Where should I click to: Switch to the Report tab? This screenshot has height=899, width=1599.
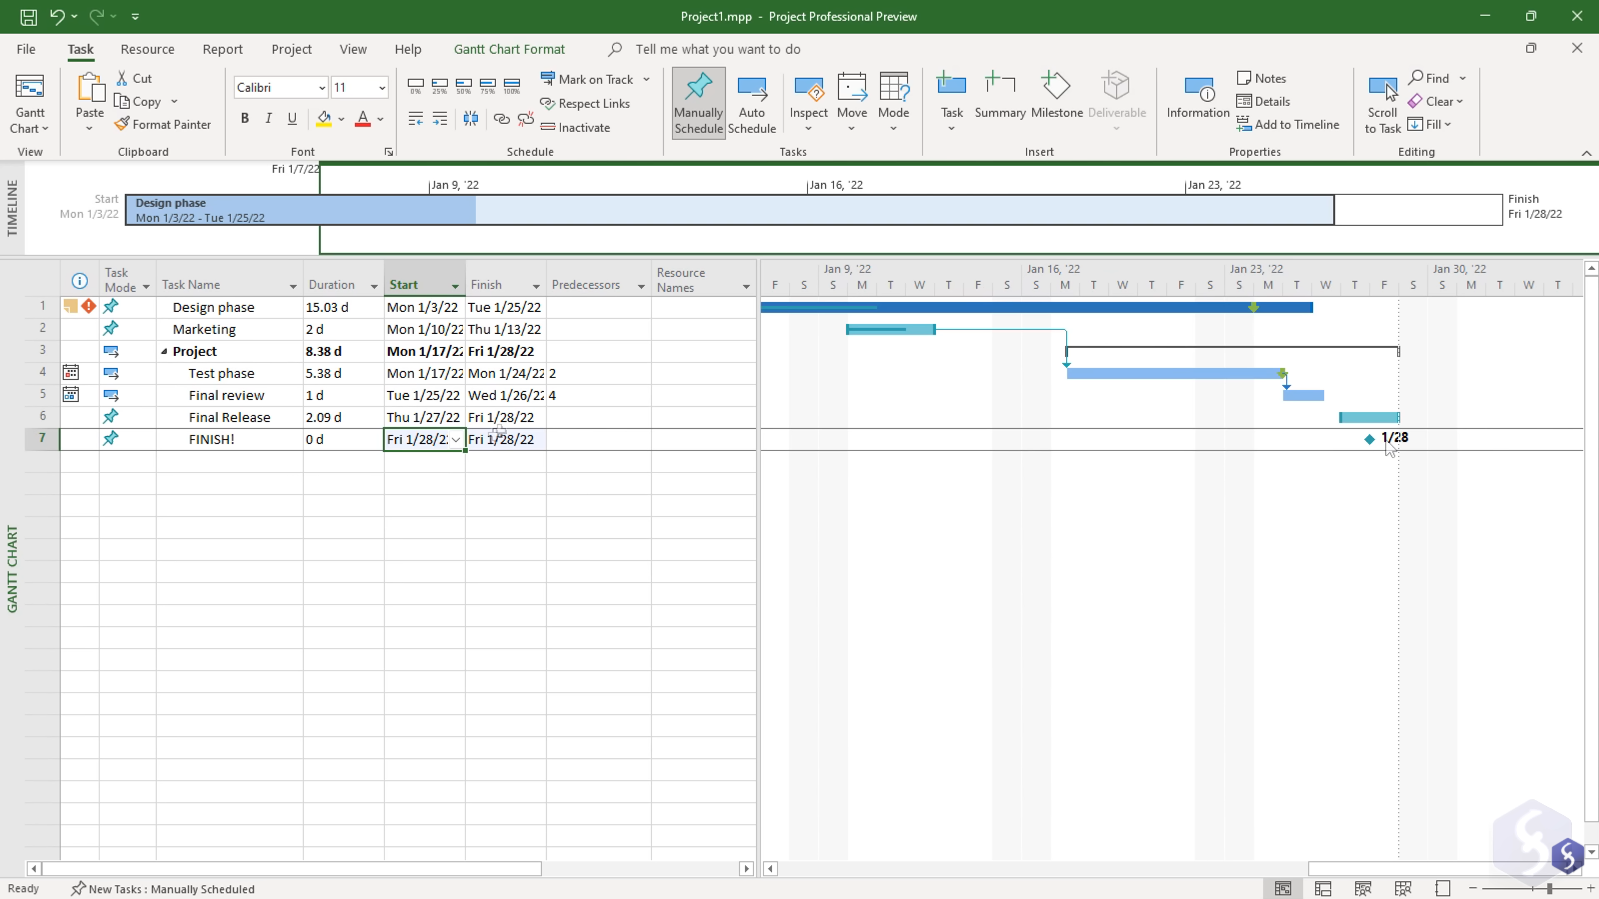222,49
